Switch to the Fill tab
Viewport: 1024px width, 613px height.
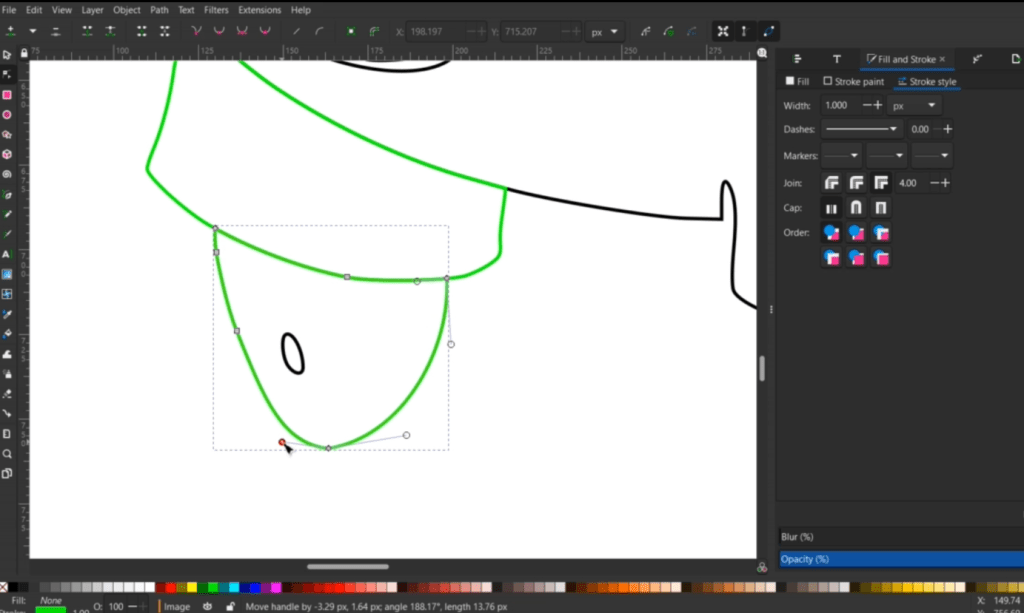[798, 81]
